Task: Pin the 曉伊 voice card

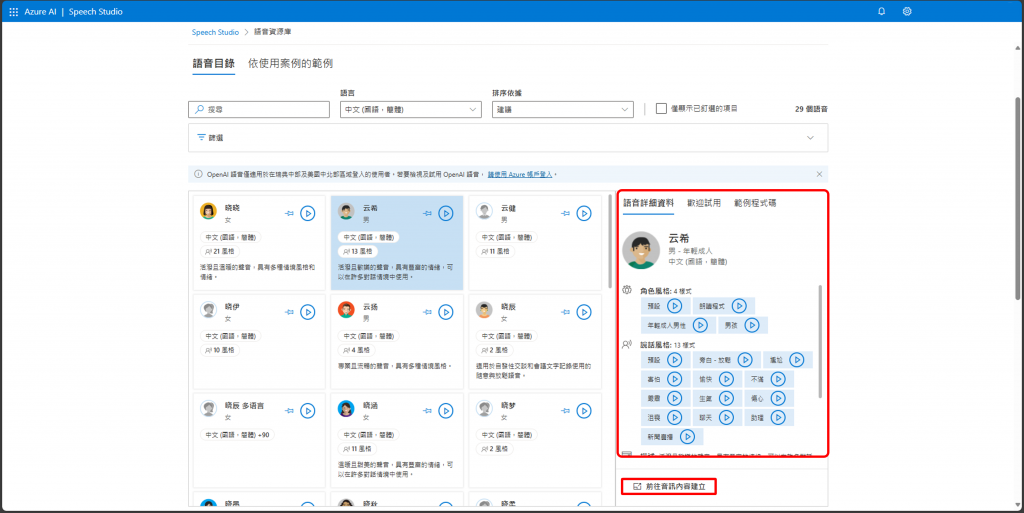Action: 289,312
